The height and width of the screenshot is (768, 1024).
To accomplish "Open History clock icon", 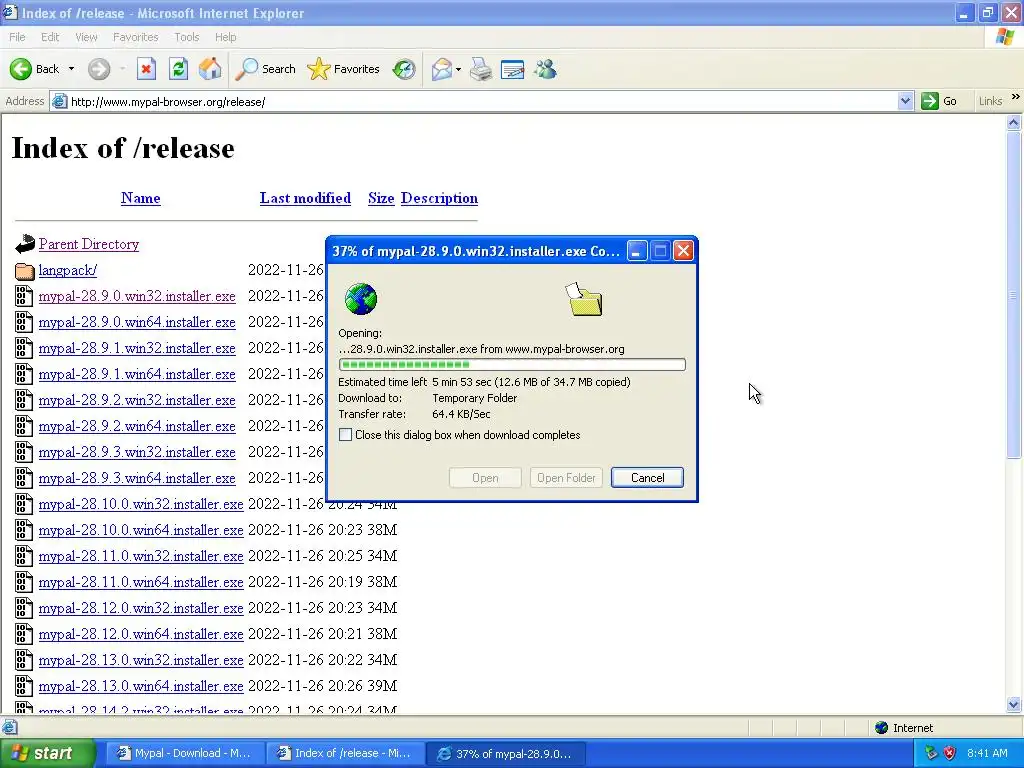I will tap(404, 69).
